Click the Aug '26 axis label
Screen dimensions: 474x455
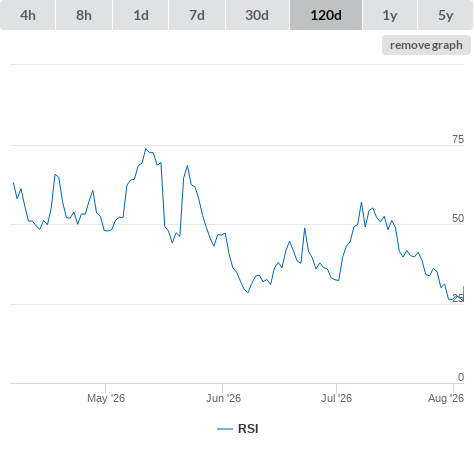pos(446,398)
